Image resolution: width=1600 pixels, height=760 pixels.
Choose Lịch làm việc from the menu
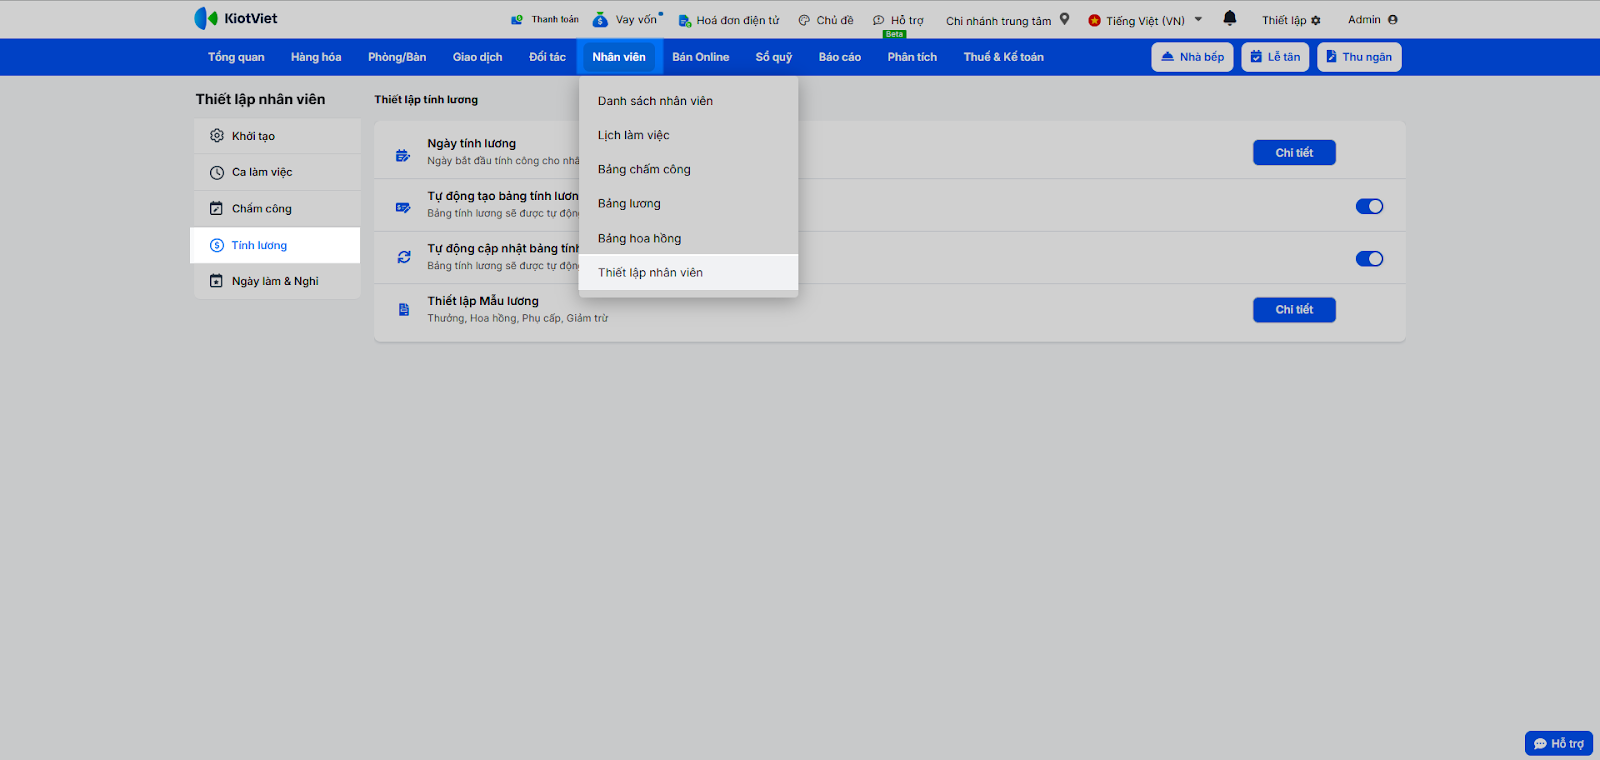pos(688,135)
